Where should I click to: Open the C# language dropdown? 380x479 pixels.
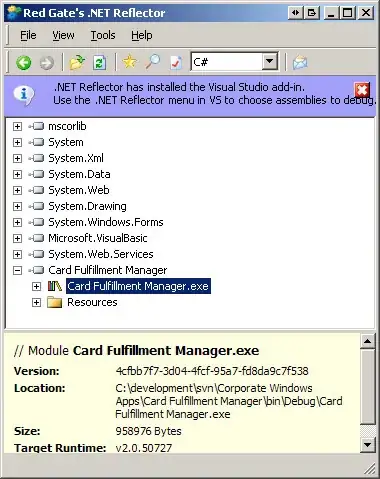pos(270,62)
